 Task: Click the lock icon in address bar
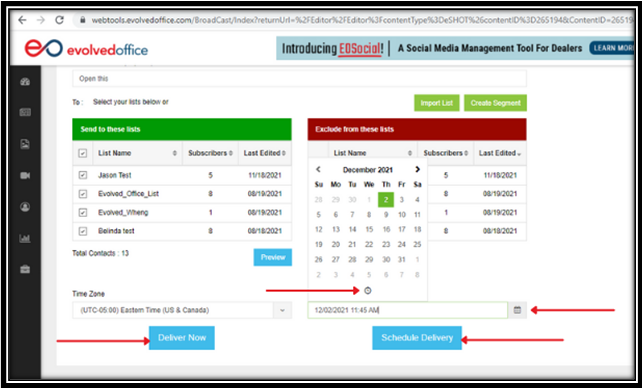[x=83, y=20]
